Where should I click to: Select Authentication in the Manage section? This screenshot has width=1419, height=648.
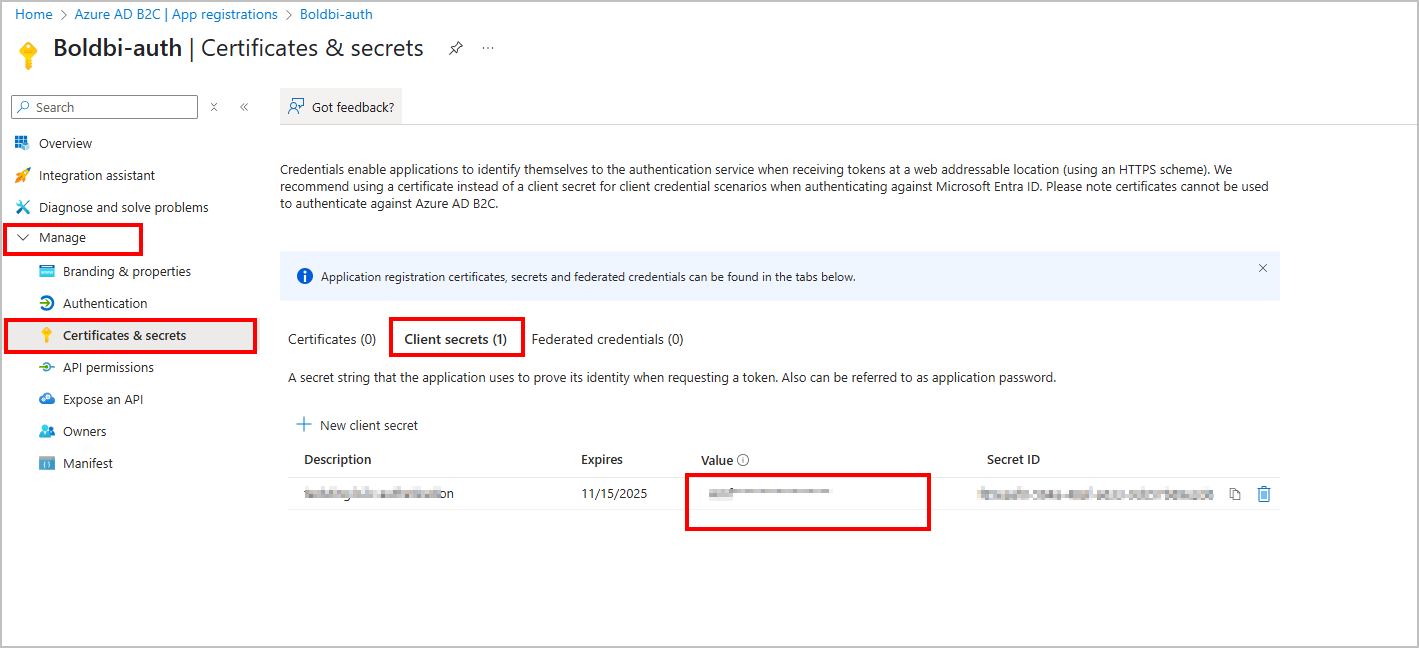point(104,302)
